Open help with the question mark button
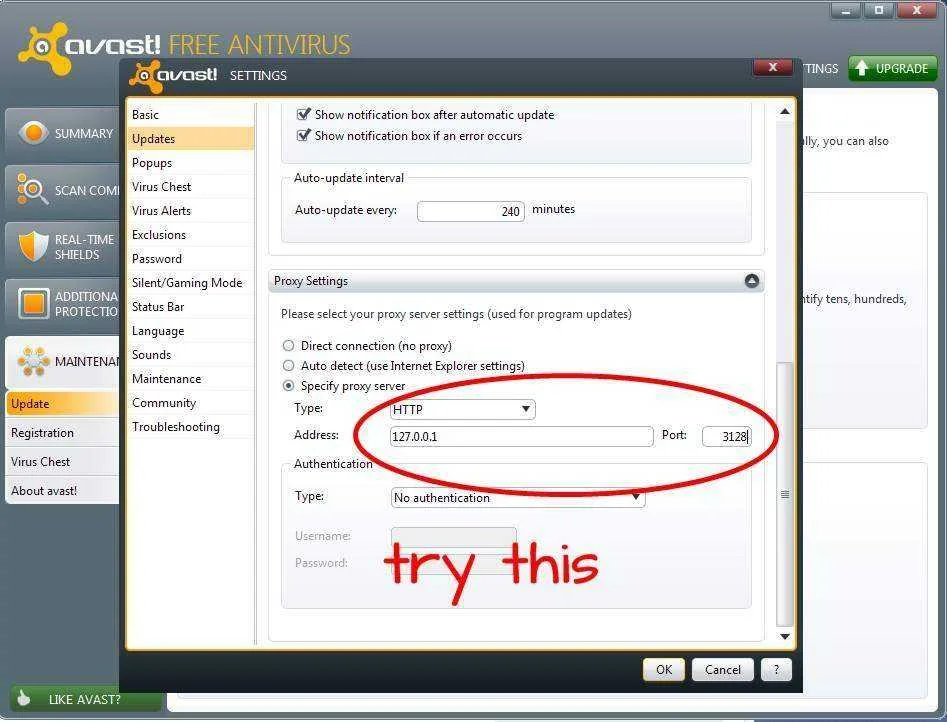The height and width of the screenshot is (722, 947). pyautogui.click(x=776, y=669)
